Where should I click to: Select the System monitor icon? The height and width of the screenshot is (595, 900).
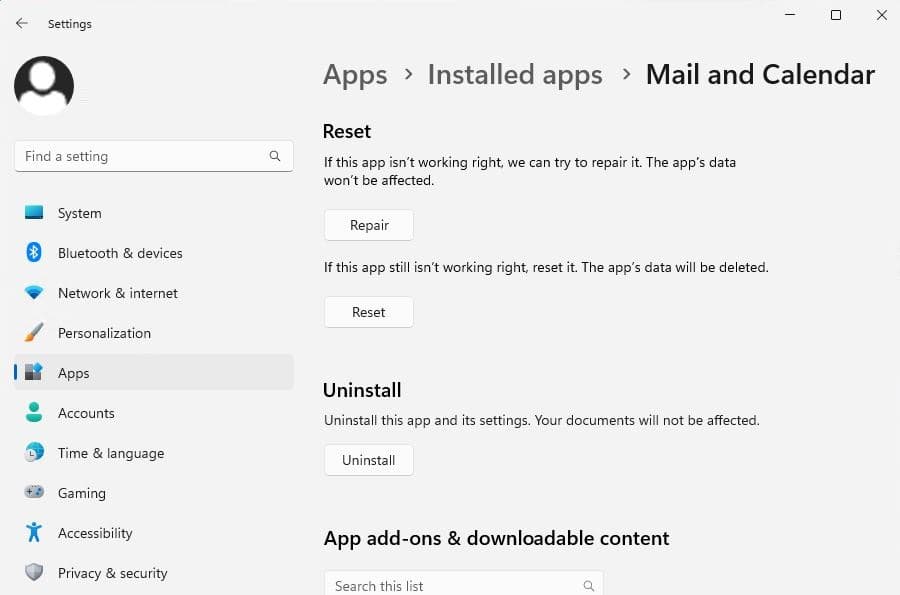tap(34, 213)
